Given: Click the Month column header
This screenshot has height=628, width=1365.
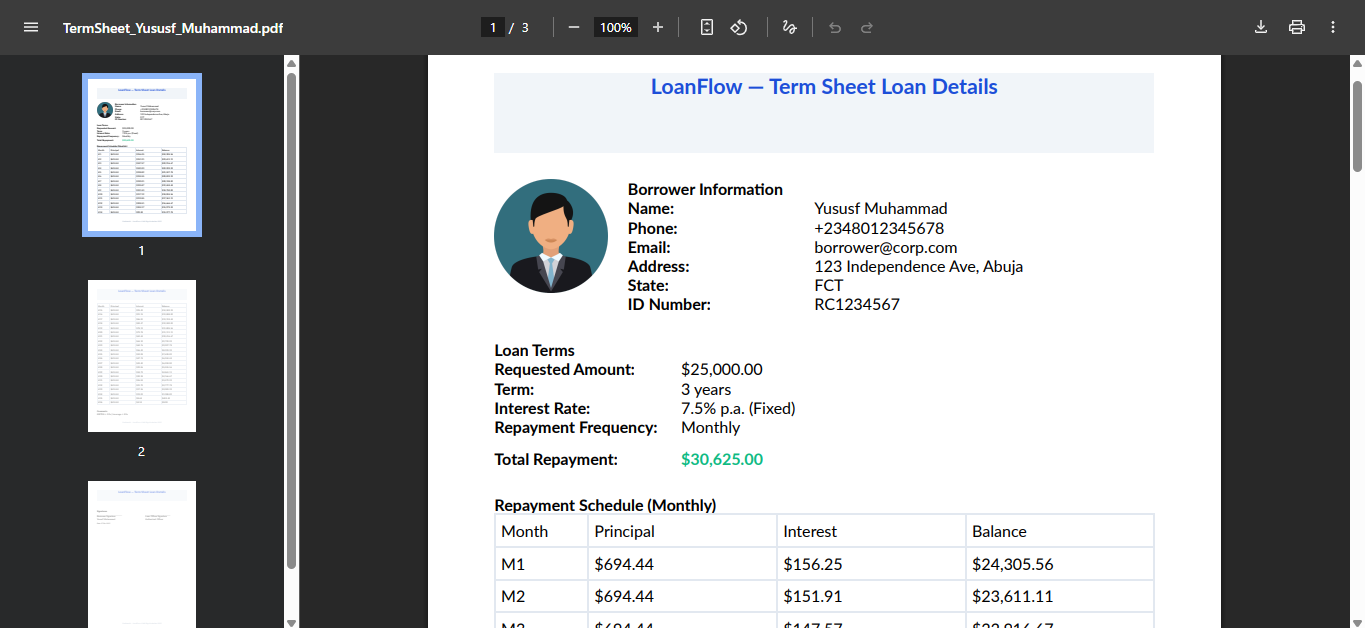Looking at the screenshot, I should pyautogui.click(x=525, y=531).
